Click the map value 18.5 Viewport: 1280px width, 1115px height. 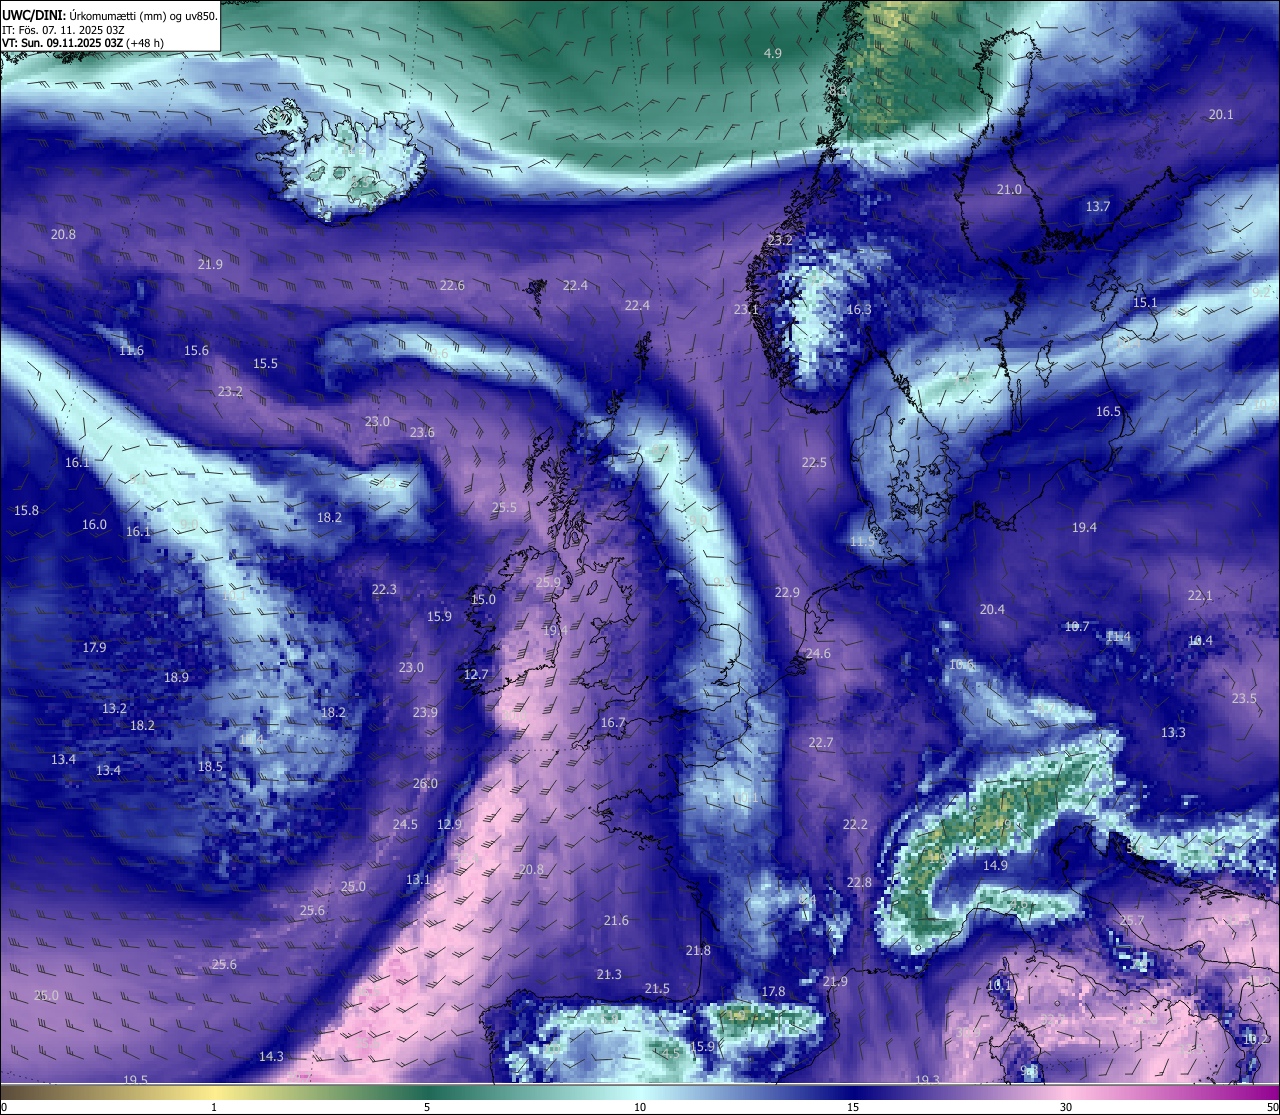tap(210, 767)
